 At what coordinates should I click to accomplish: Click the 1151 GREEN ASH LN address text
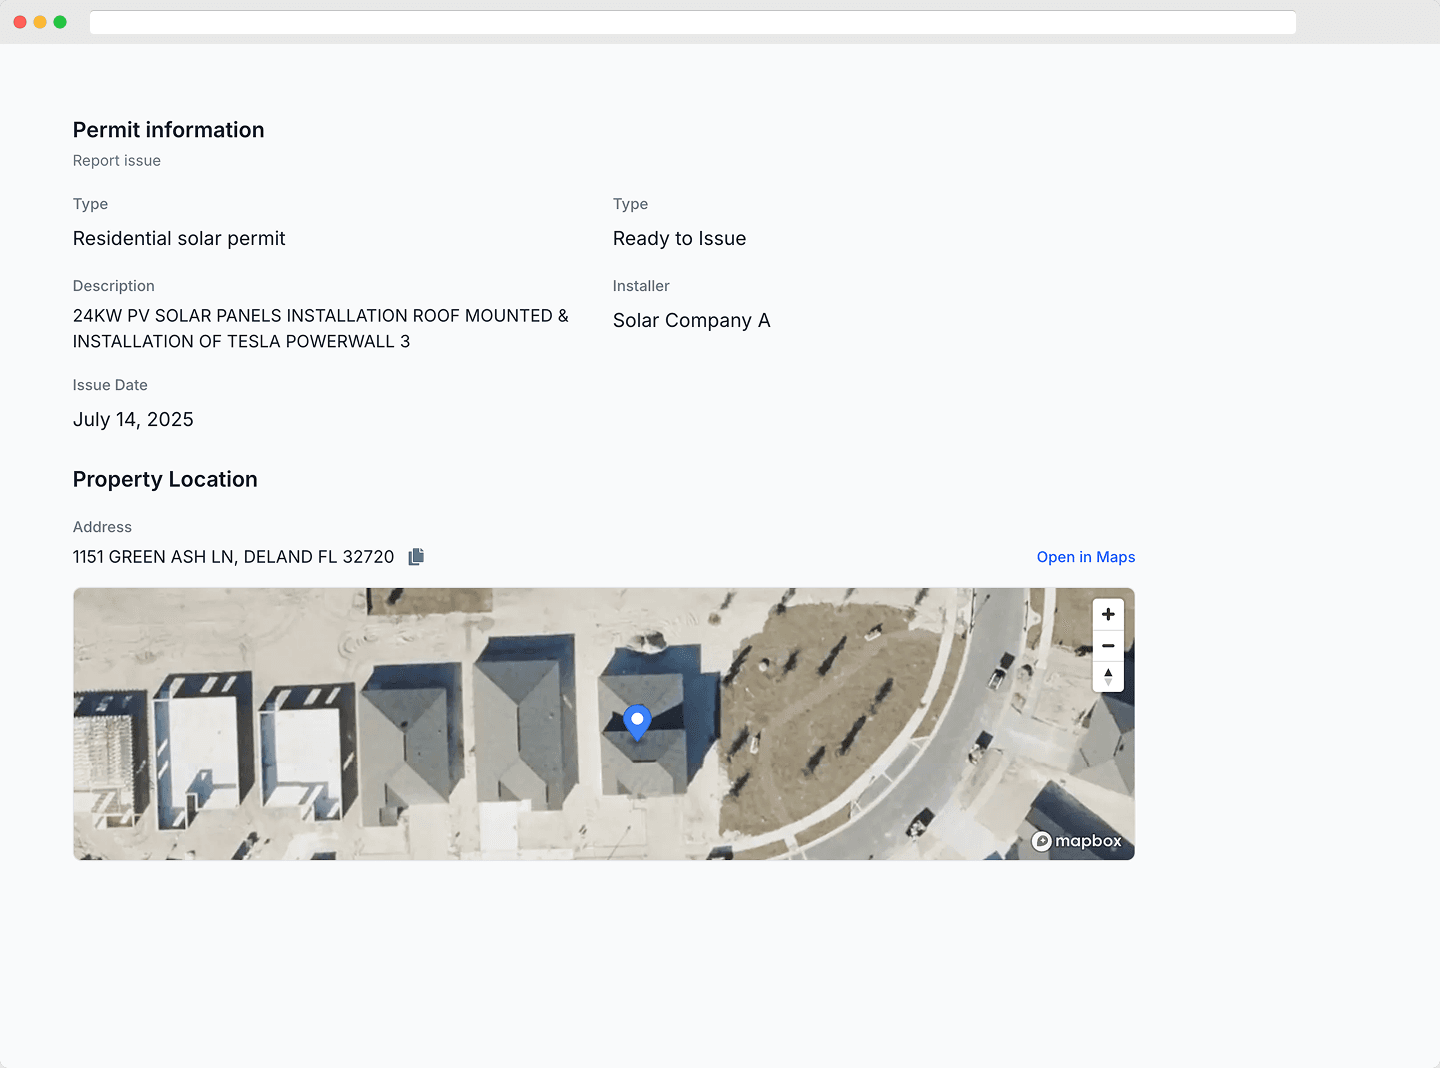233,557
